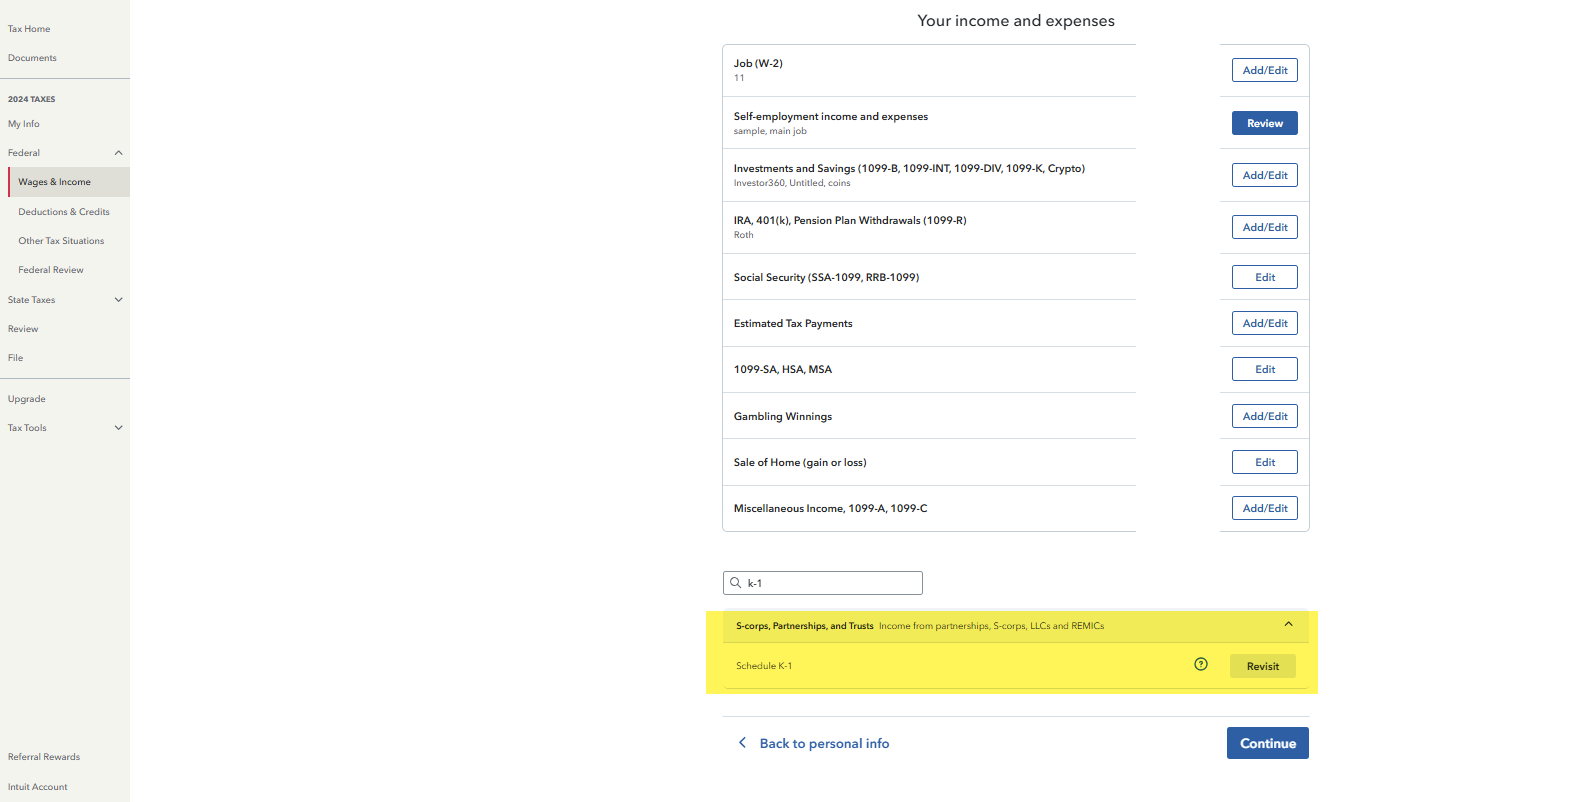Open Federal Review page
This screenshot has width=1596, height=802.
tap(51, 270)
